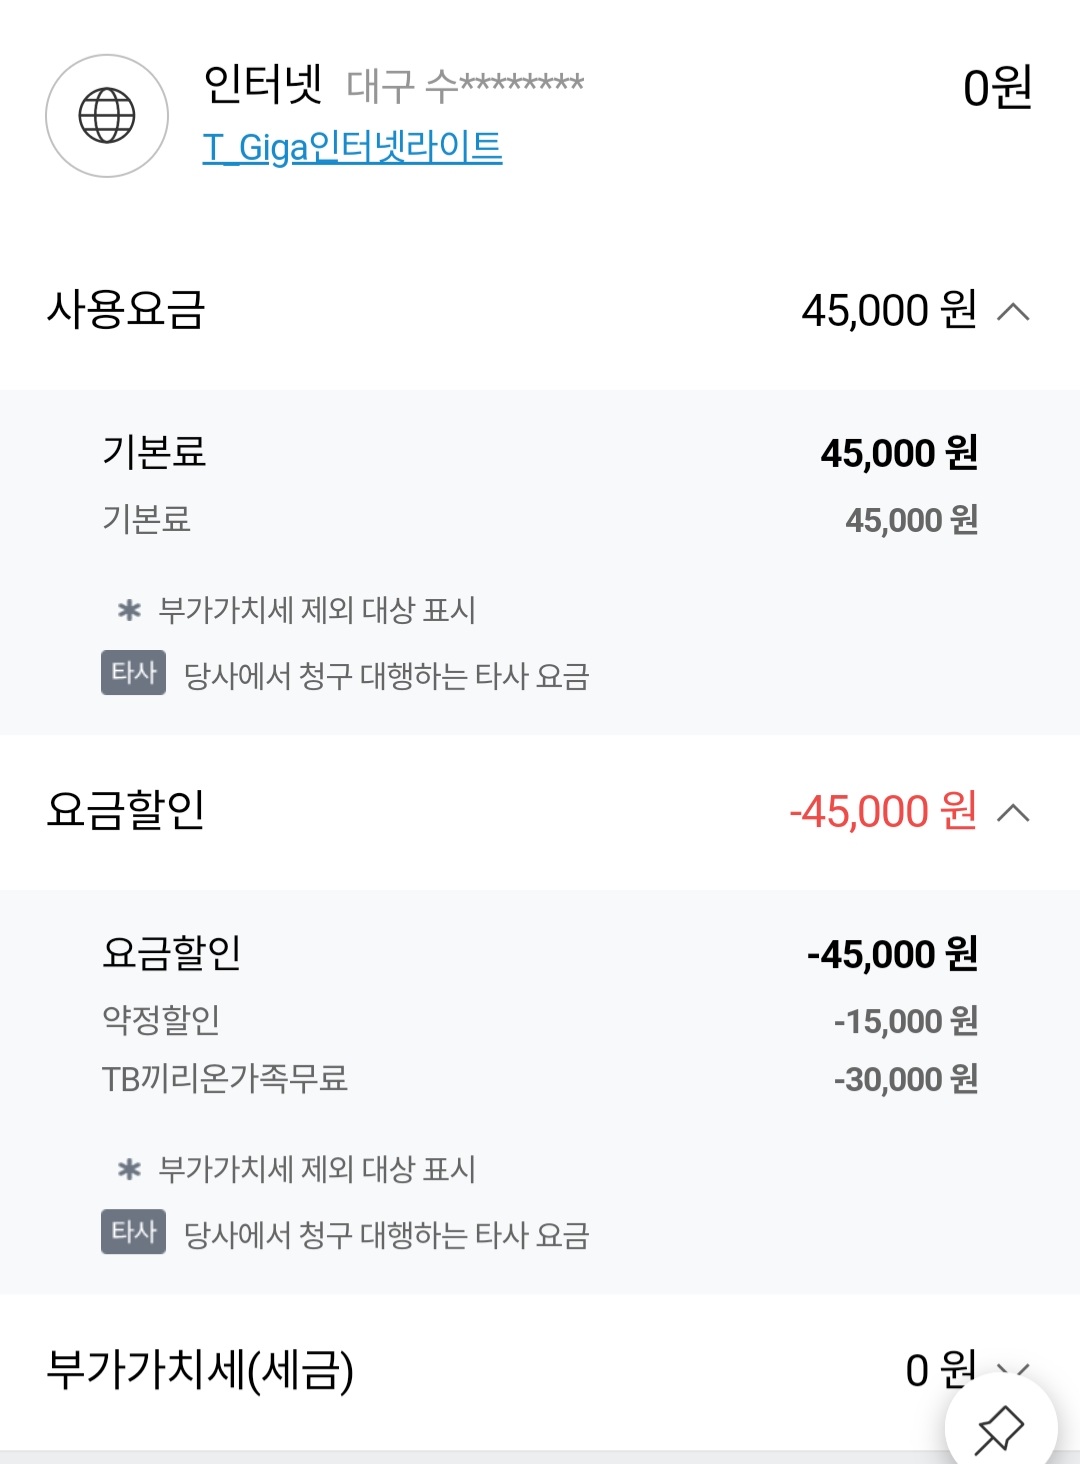Tap the bold 기본료 45,000 원 amount

(x=898, y=454)
